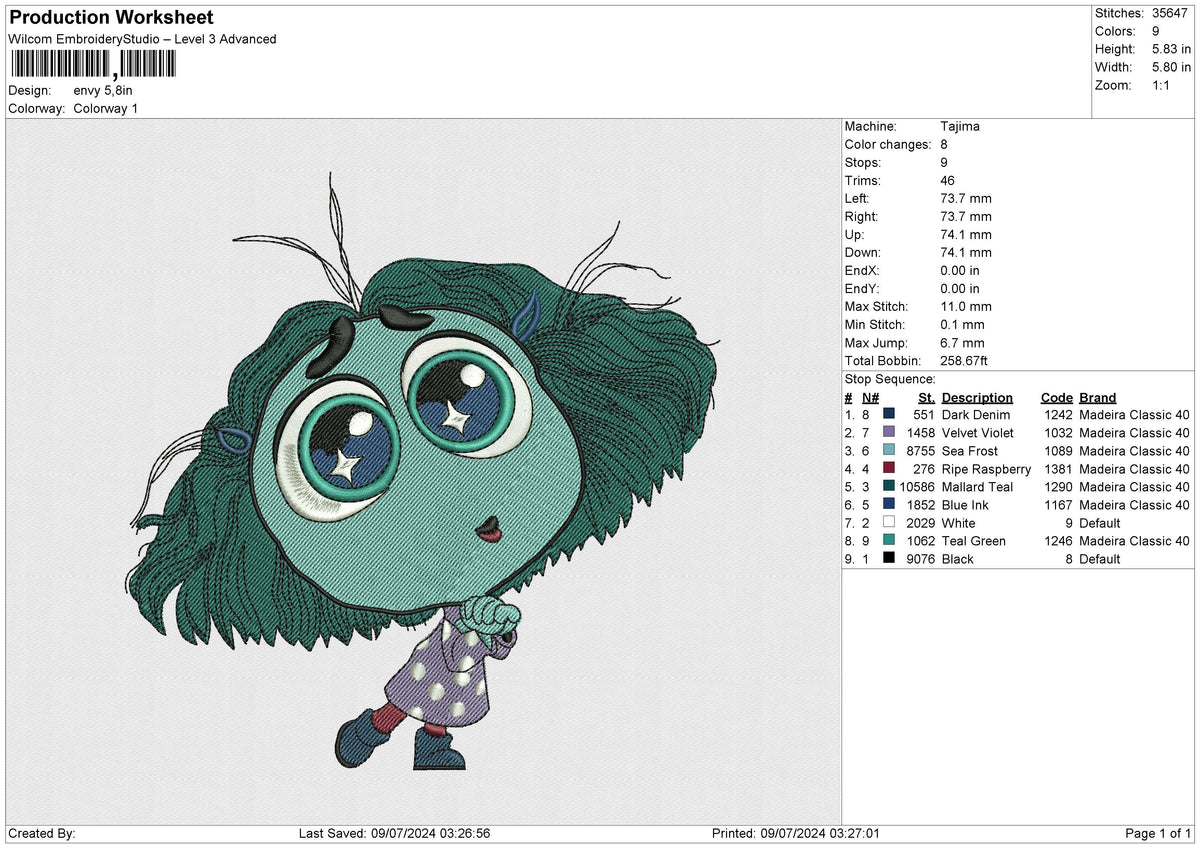This screenshot has height=848, width=1200.
Task: Click the Black thread color swatch
Action: 889,559
